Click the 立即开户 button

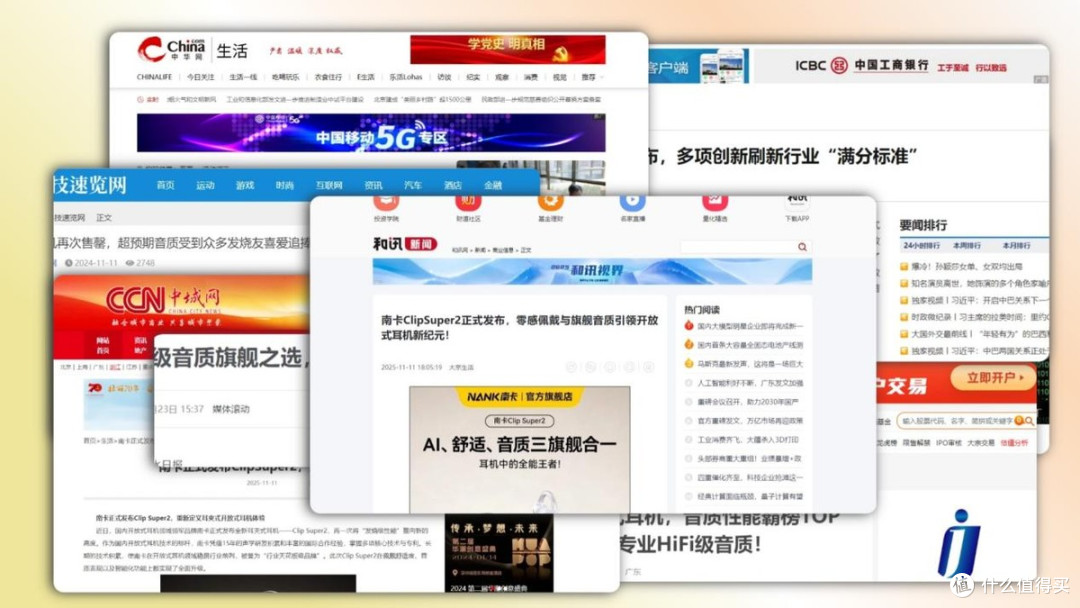[993, 377]
